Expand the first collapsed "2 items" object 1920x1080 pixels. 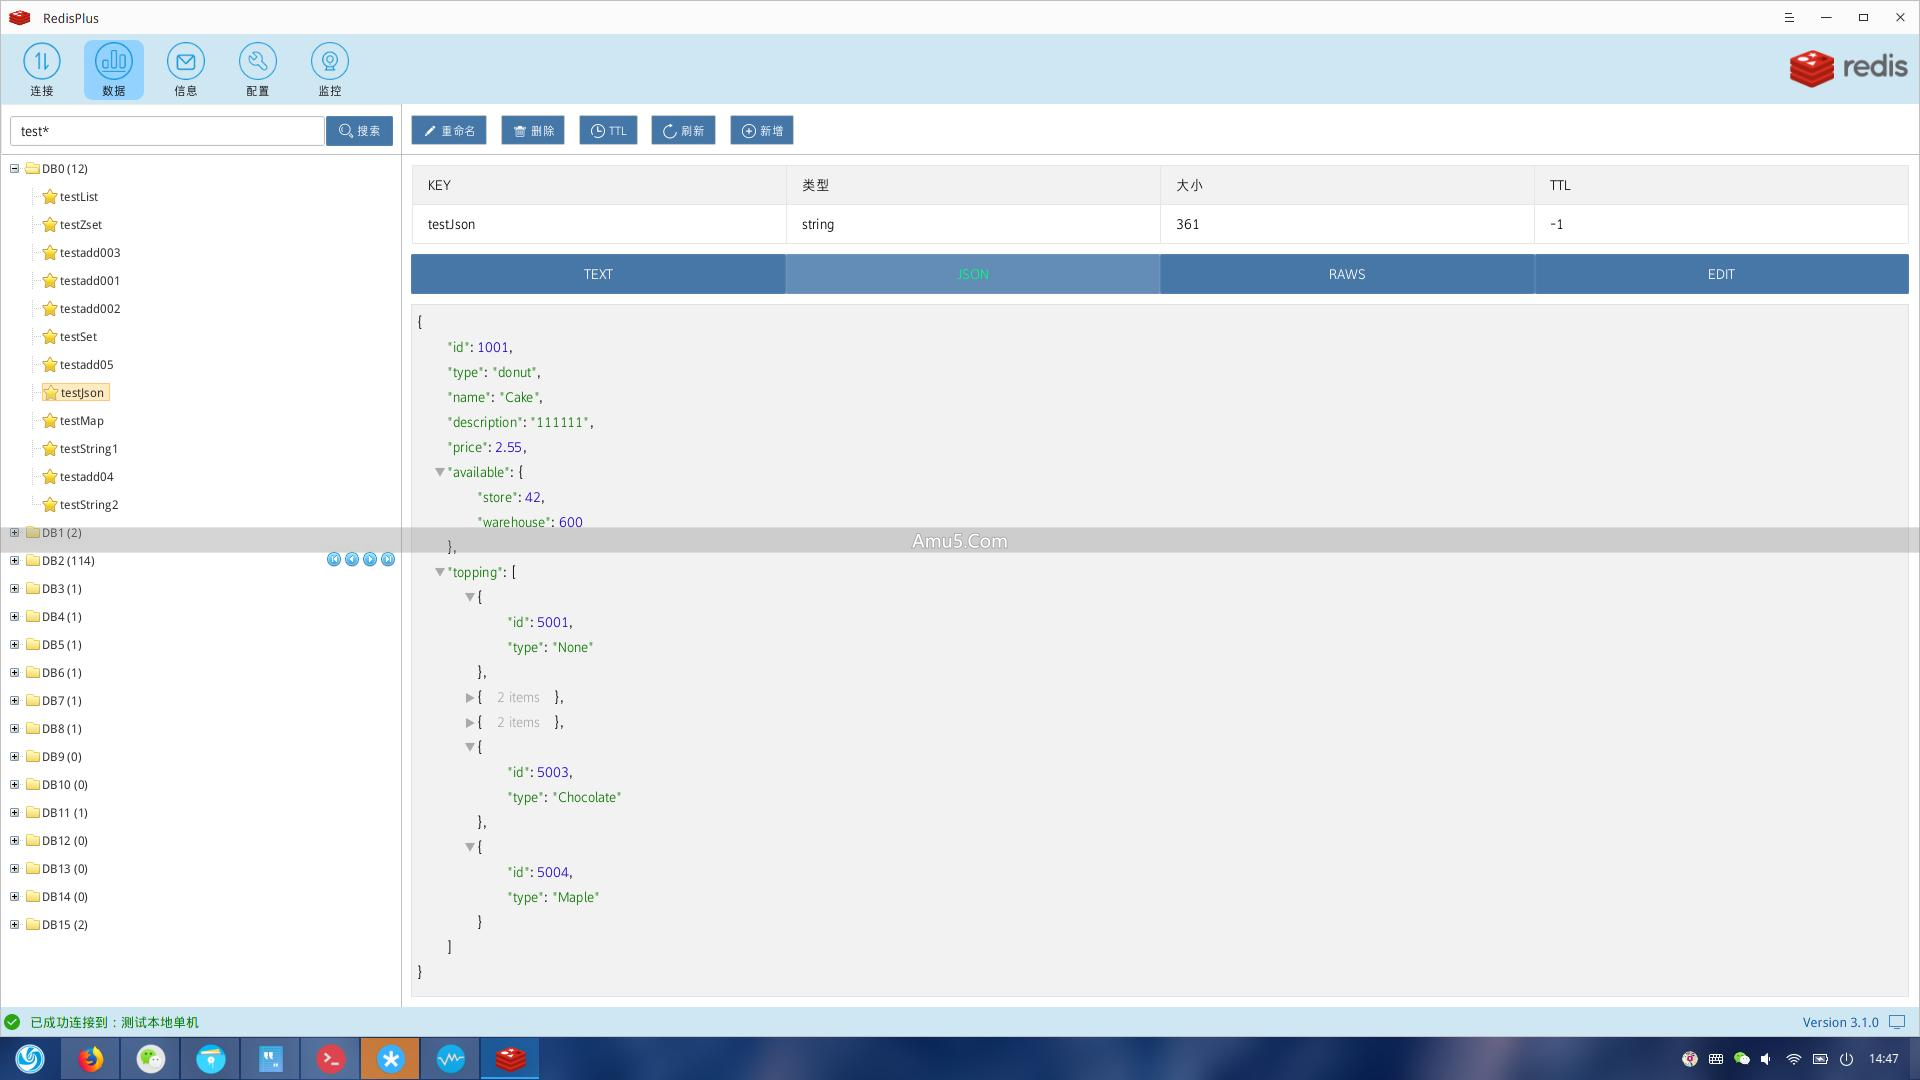pos(470,697)
